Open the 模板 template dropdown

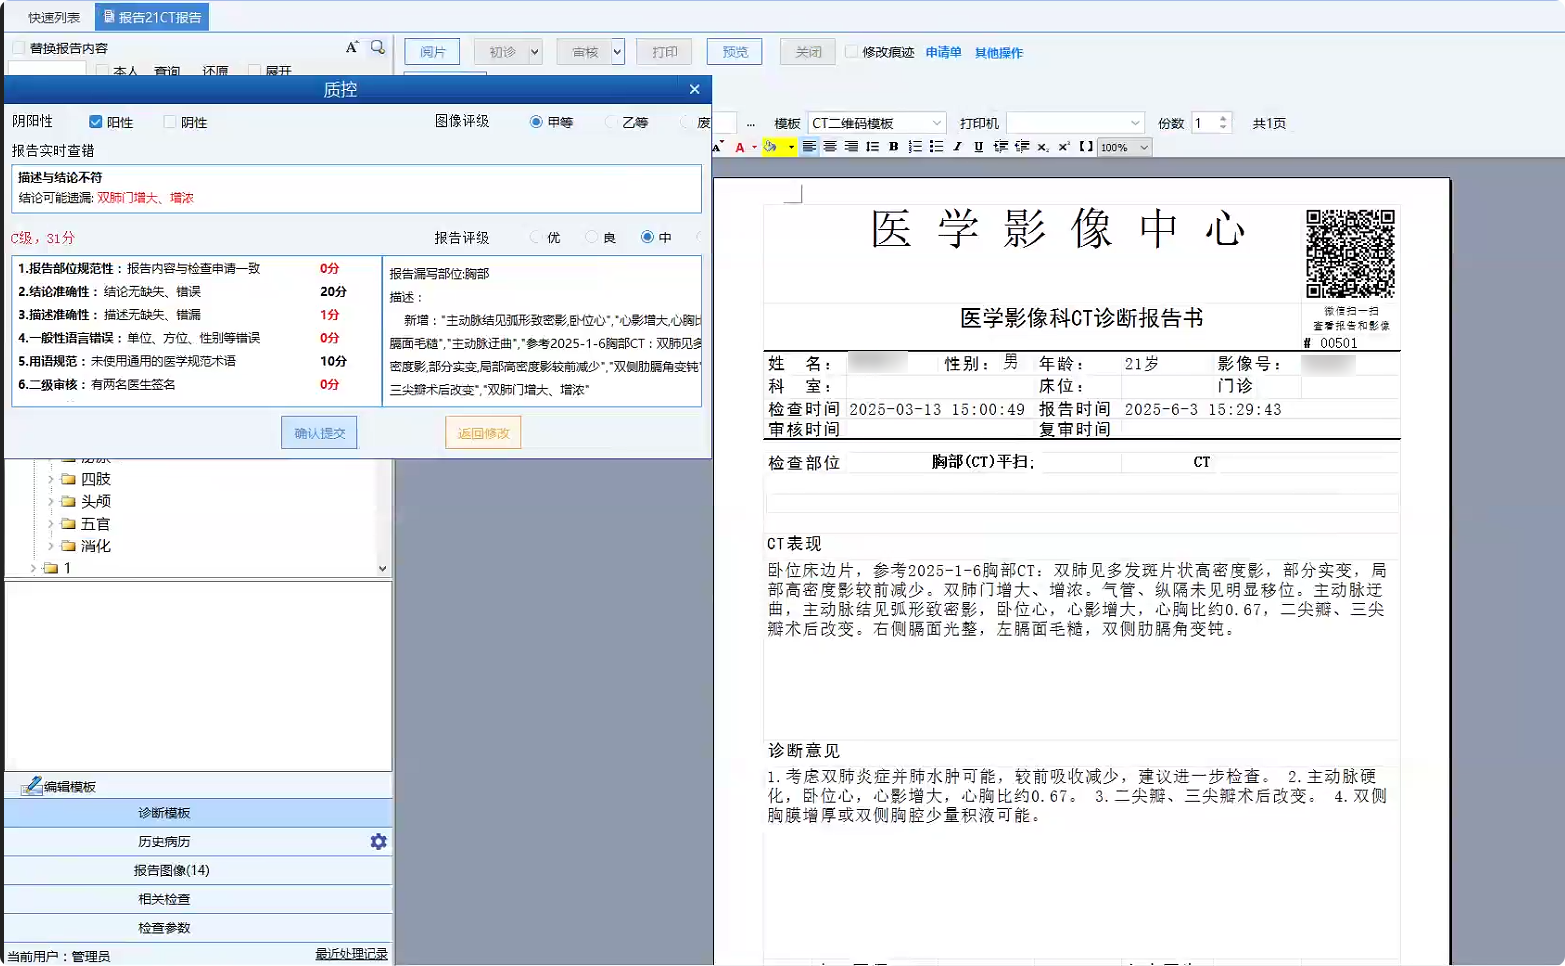point(936,123)
